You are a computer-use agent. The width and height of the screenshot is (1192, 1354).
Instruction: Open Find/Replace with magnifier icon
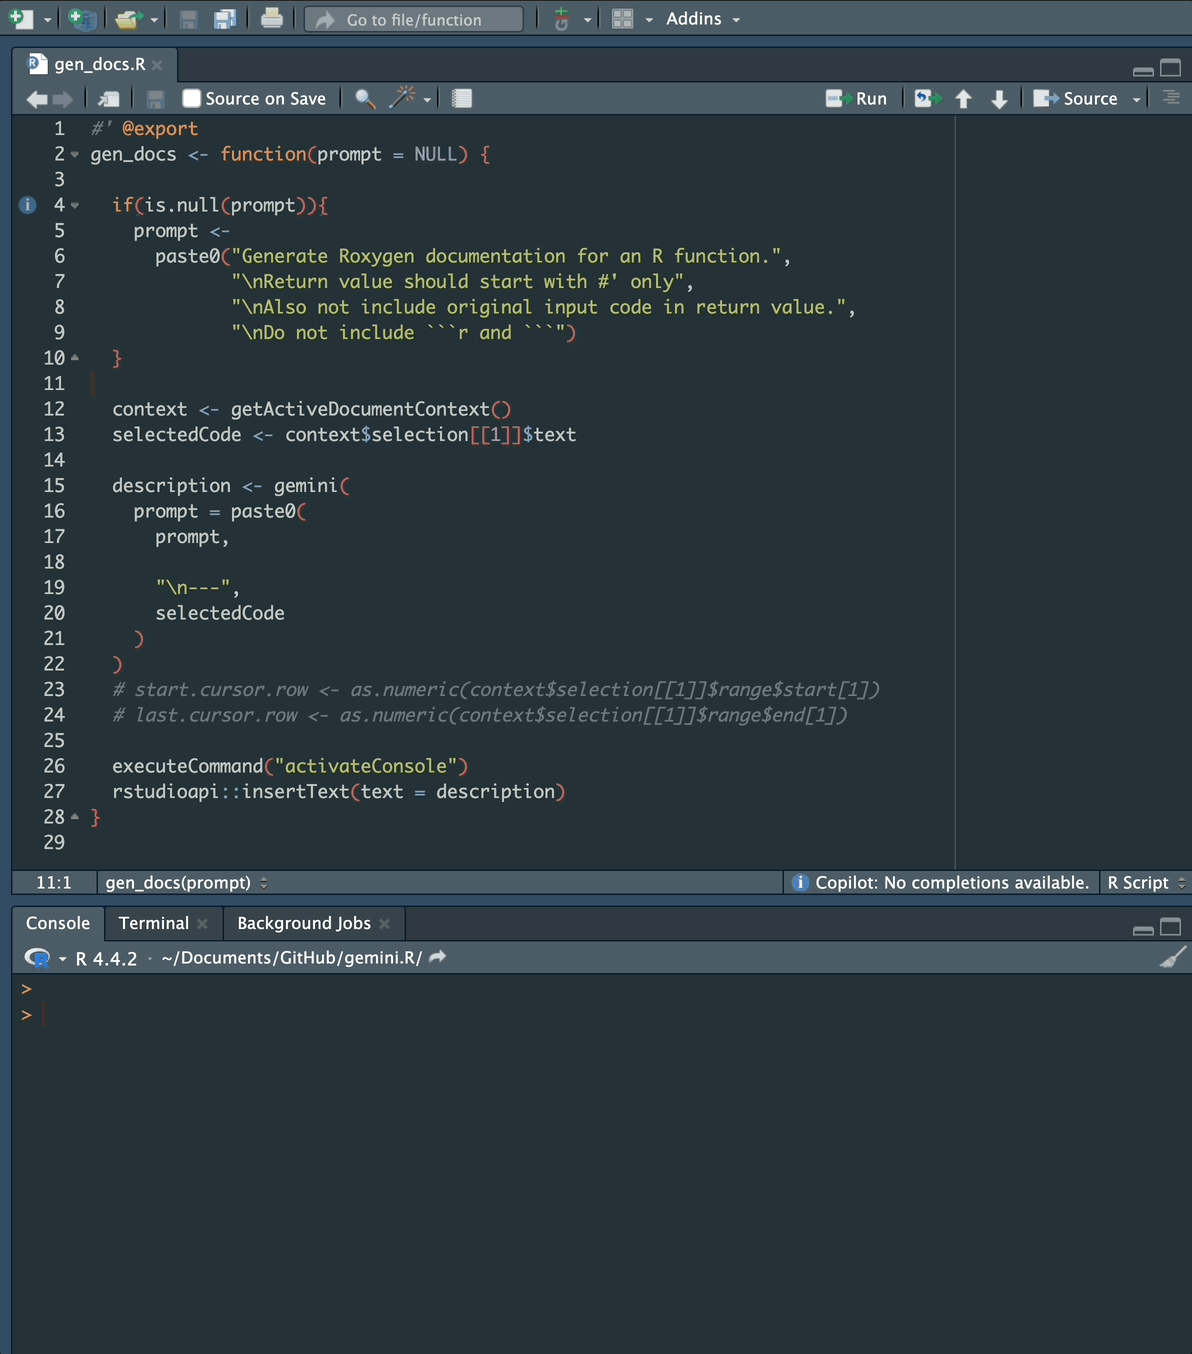tap(365, 99)
